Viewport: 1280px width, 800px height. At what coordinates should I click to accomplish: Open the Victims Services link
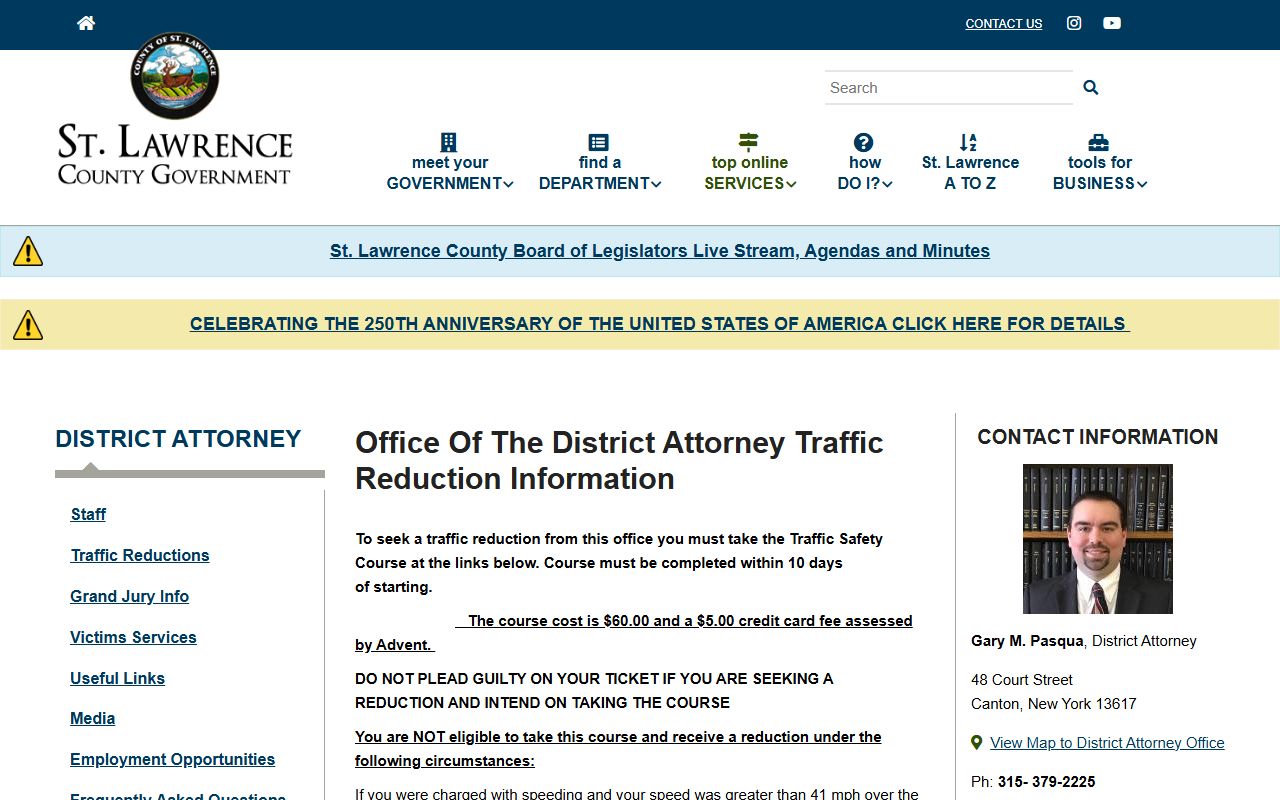(133, 637)
